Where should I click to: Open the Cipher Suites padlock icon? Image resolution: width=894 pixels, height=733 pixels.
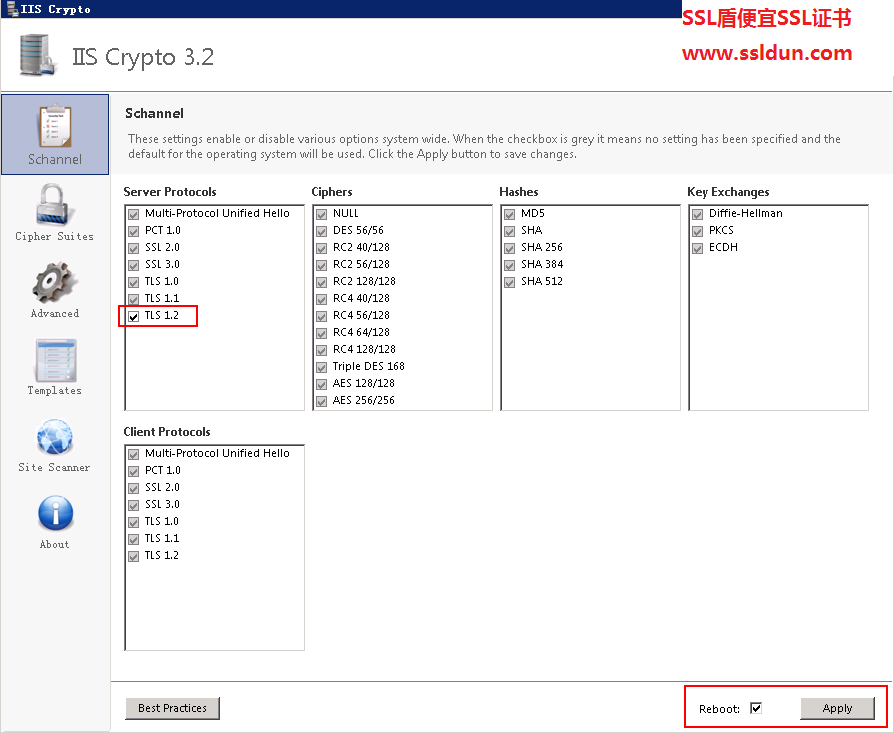click(55, 205)
